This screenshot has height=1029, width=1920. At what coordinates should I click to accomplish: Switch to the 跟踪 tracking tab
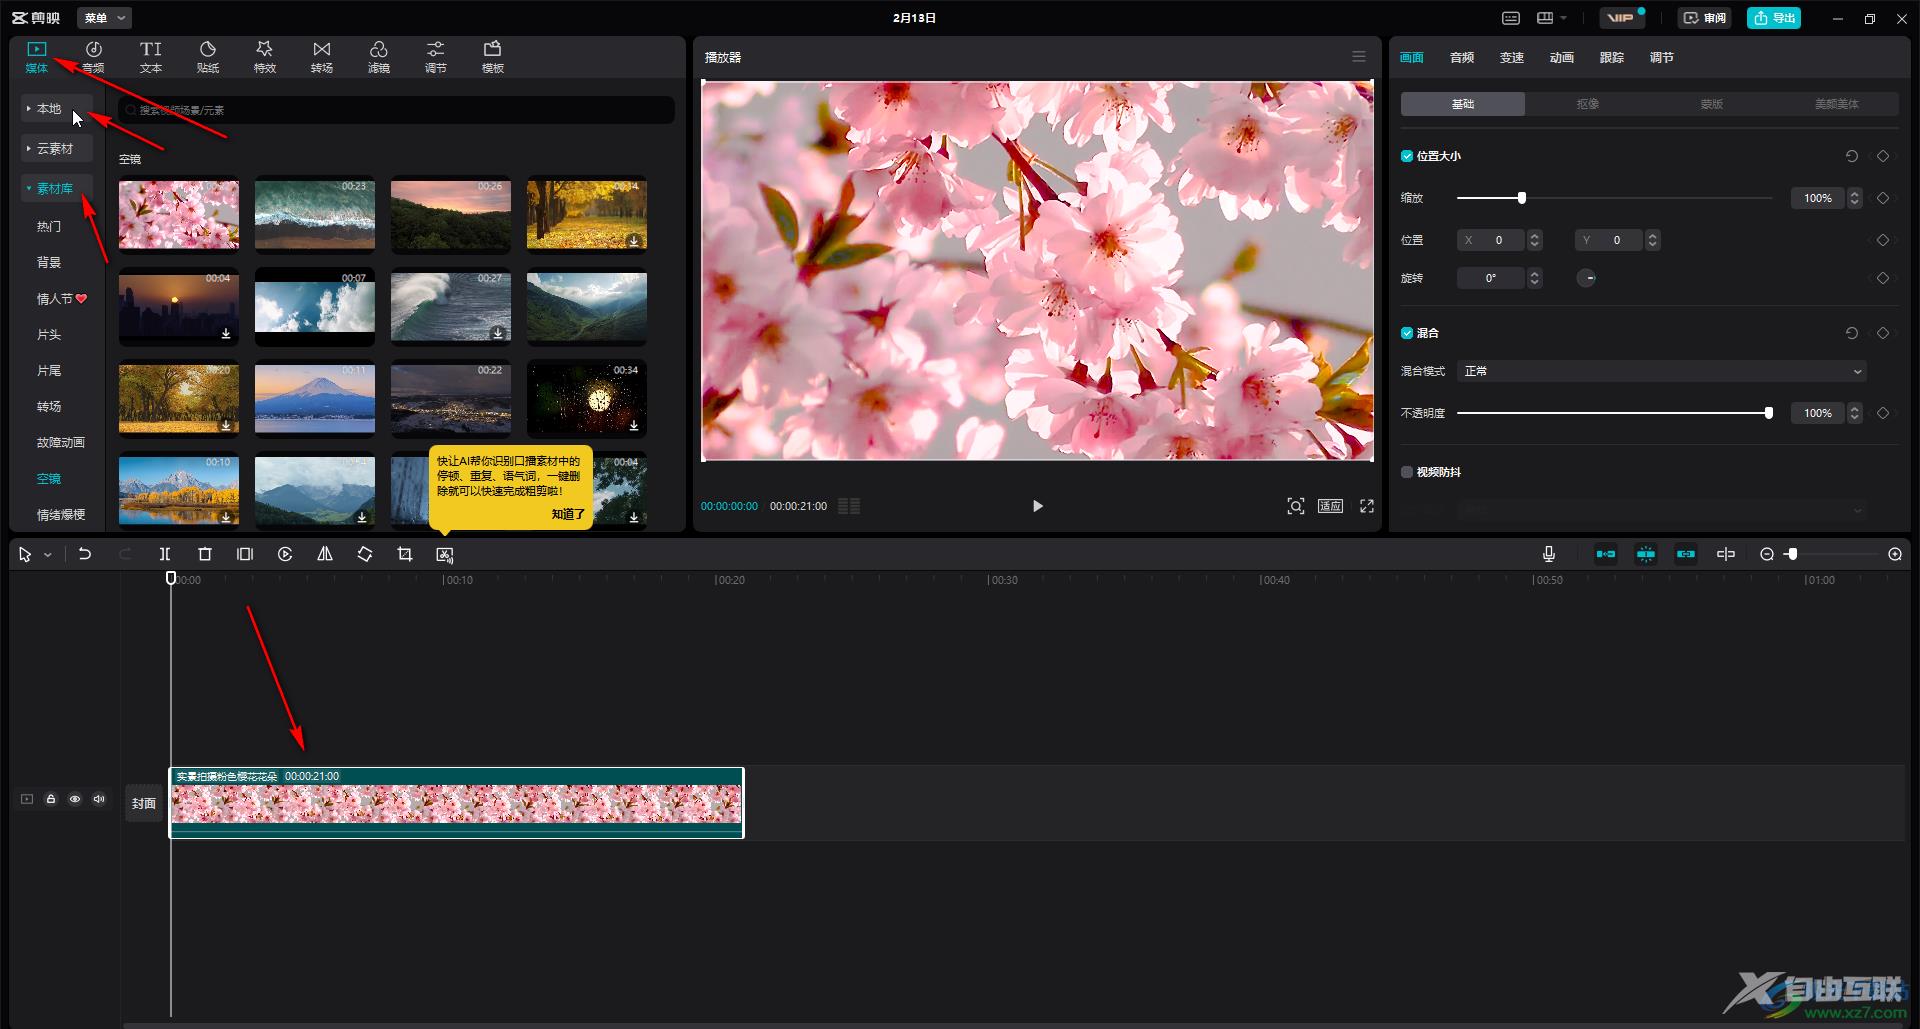[x=1612, y=58]
